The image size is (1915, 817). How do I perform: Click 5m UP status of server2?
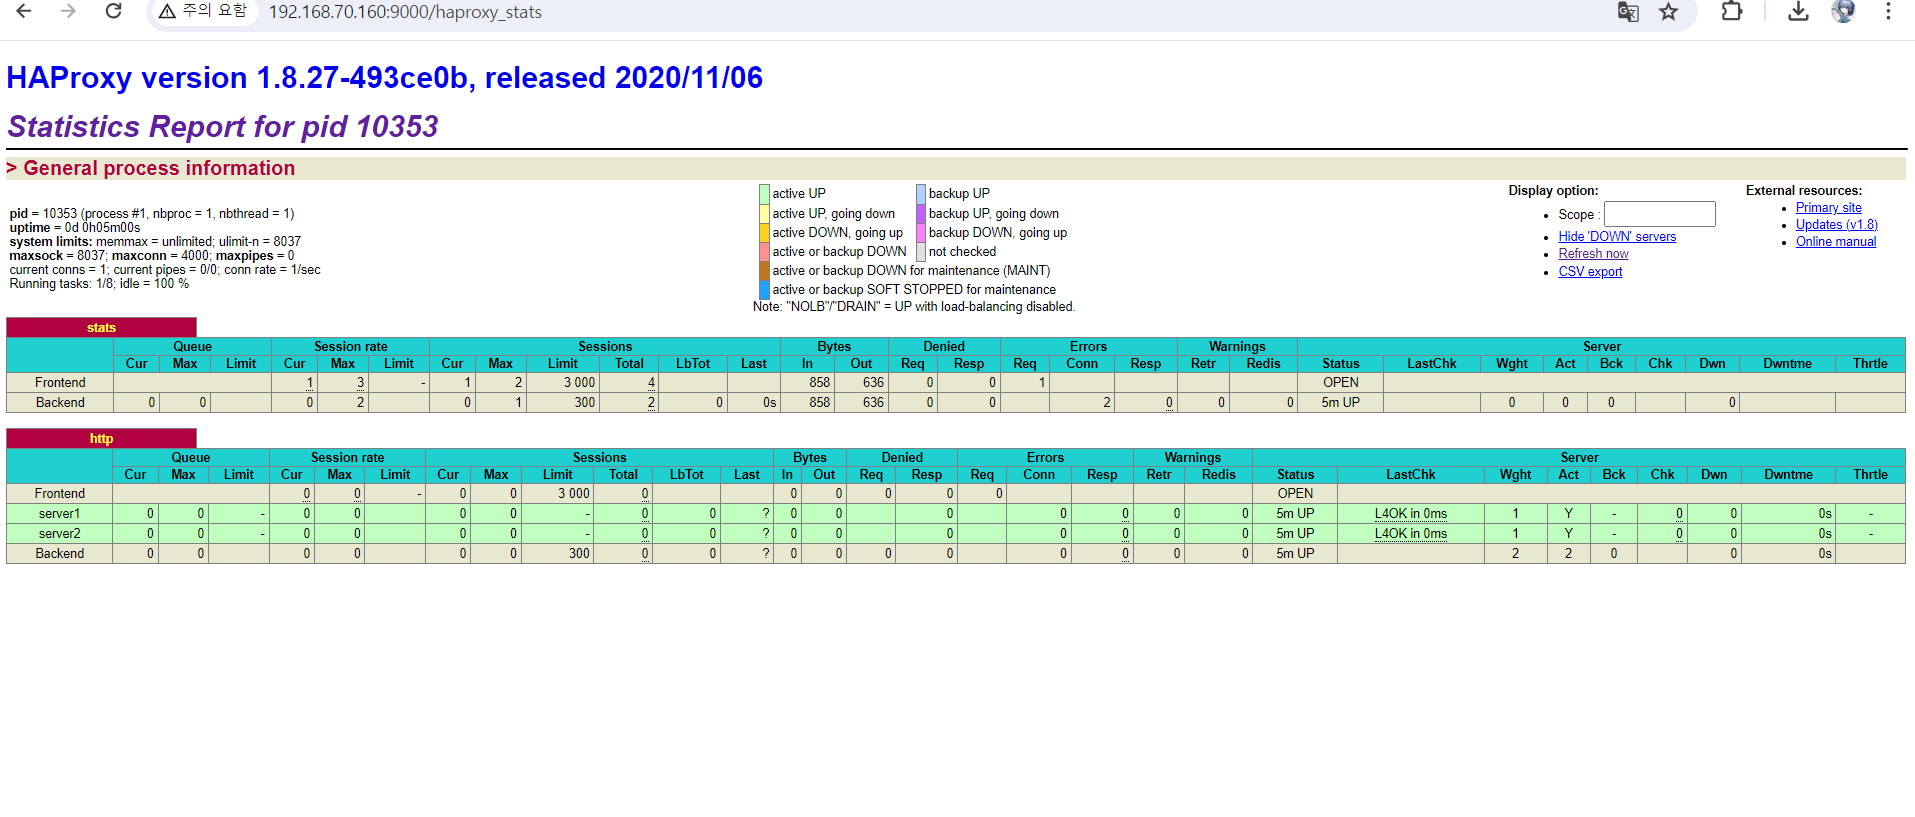coord(1295,534)
